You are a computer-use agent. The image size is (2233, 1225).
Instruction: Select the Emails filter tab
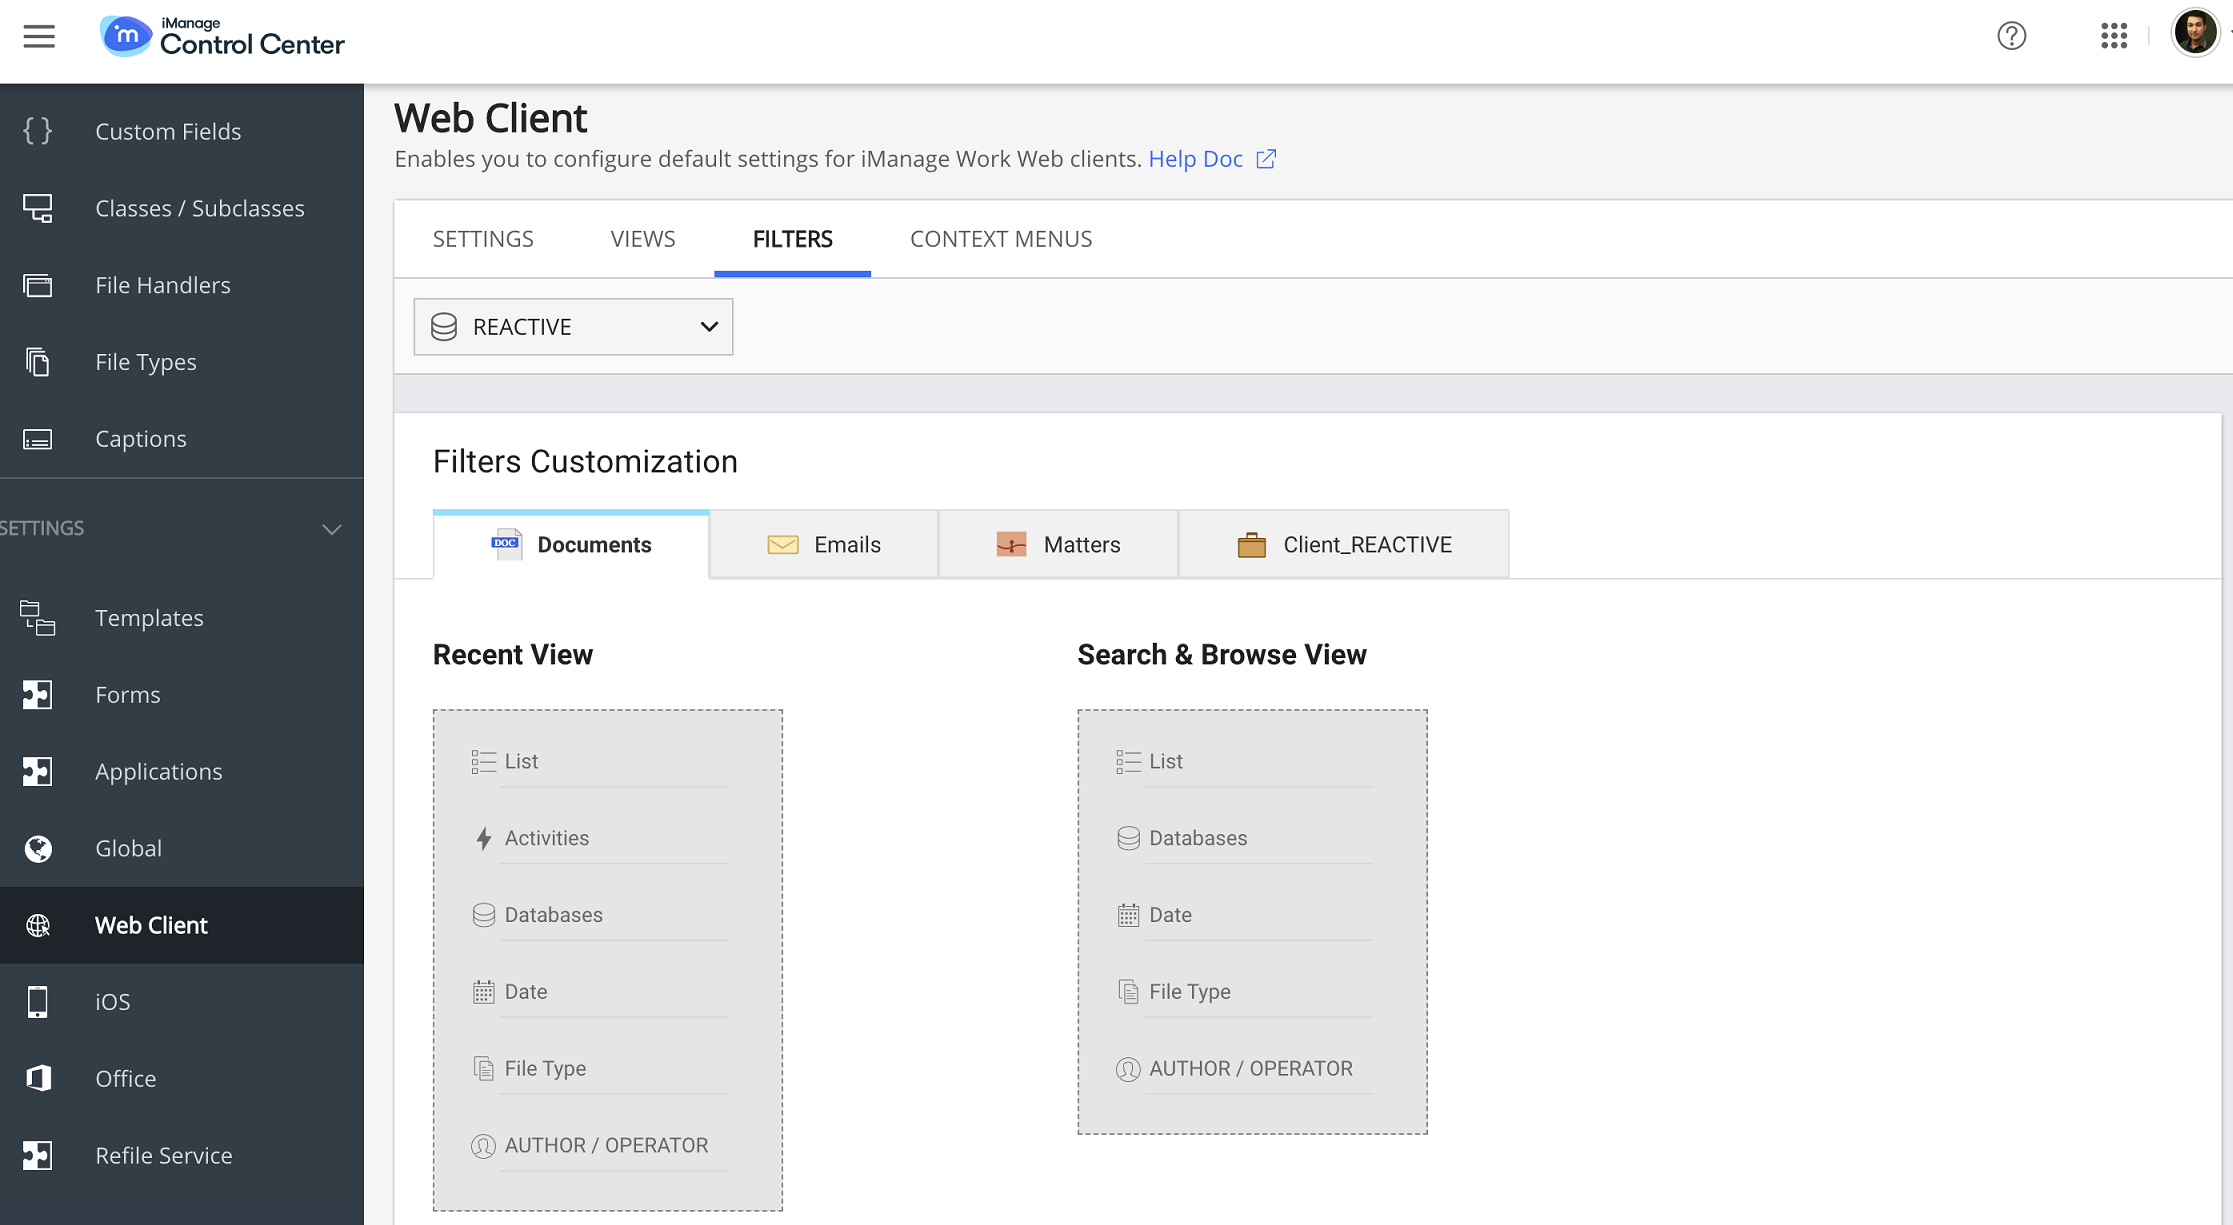click(x=823, y=545)
